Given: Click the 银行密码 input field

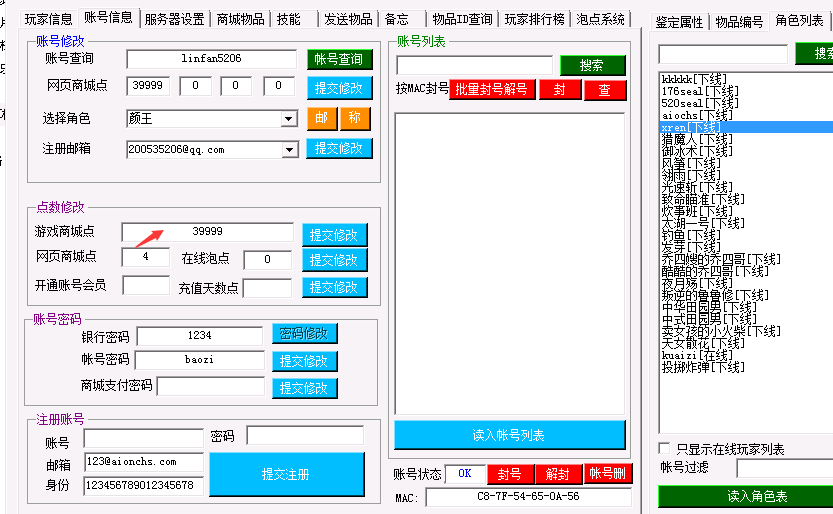Looking at the screenshot, I should tap(200, 336).
